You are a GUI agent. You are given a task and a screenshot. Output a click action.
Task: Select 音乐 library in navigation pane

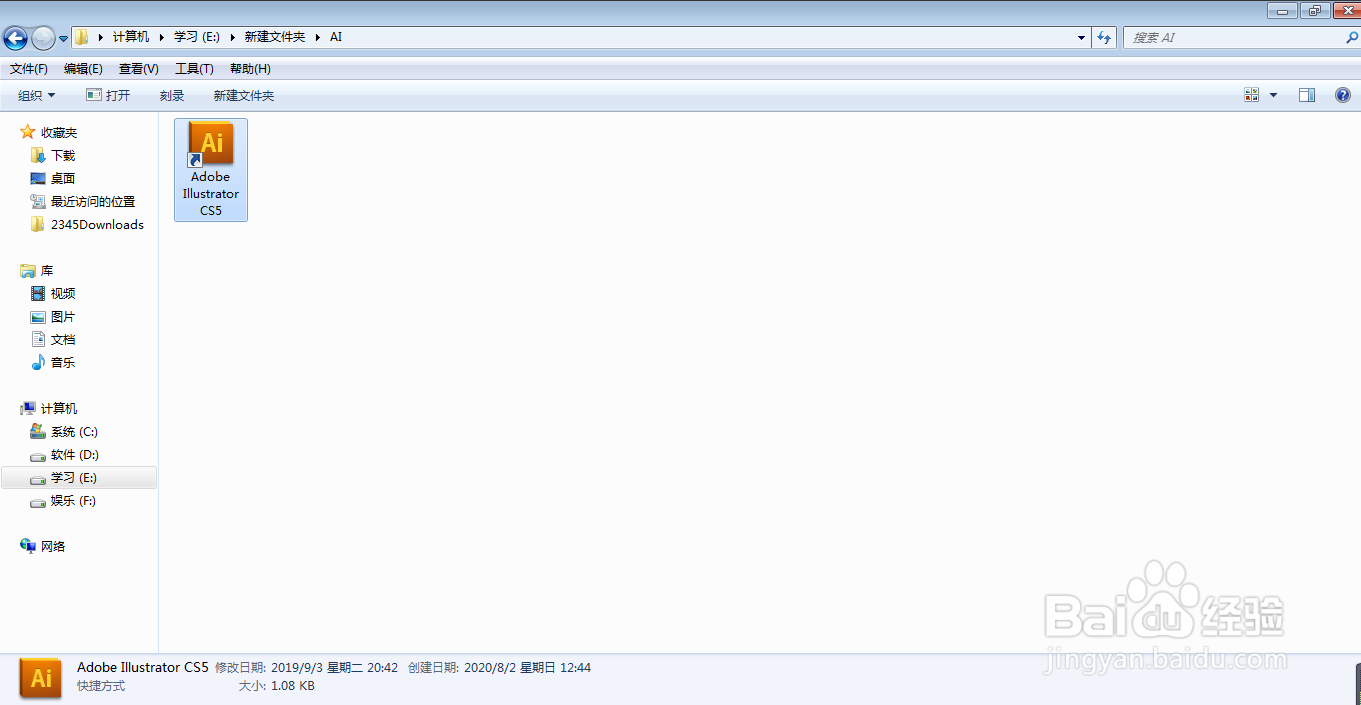(x=63, y=363)
